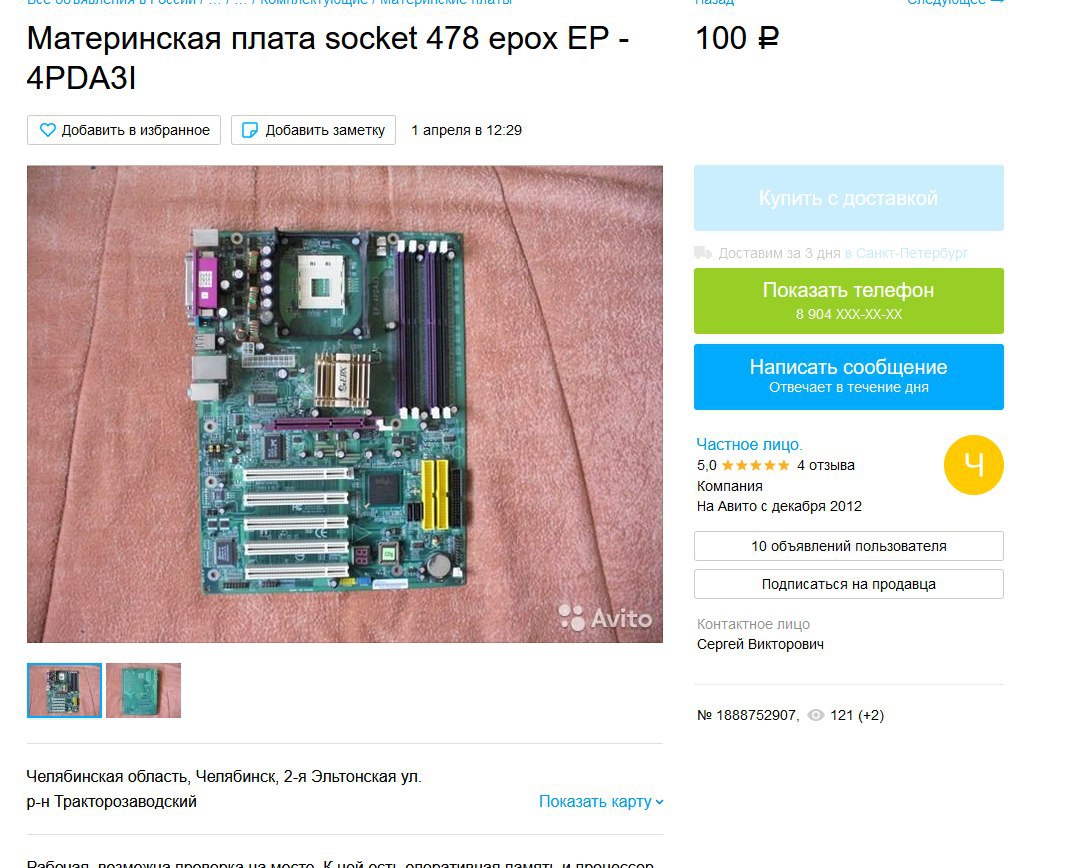Click Написать сообщение button
The image size is (1080, 868).
[x=849, y=377]
